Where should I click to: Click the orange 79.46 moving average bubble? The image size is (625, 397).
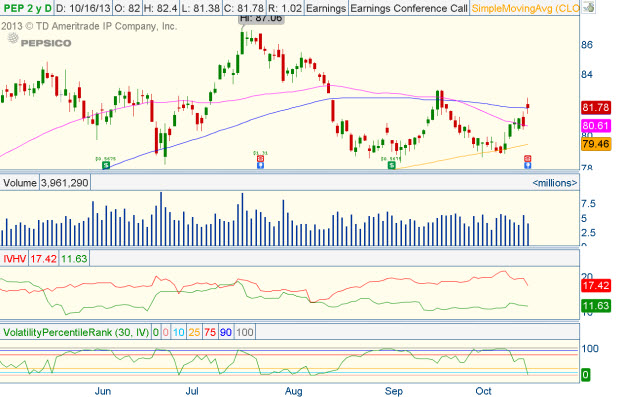pyautogui.click(x=596, y=144)
